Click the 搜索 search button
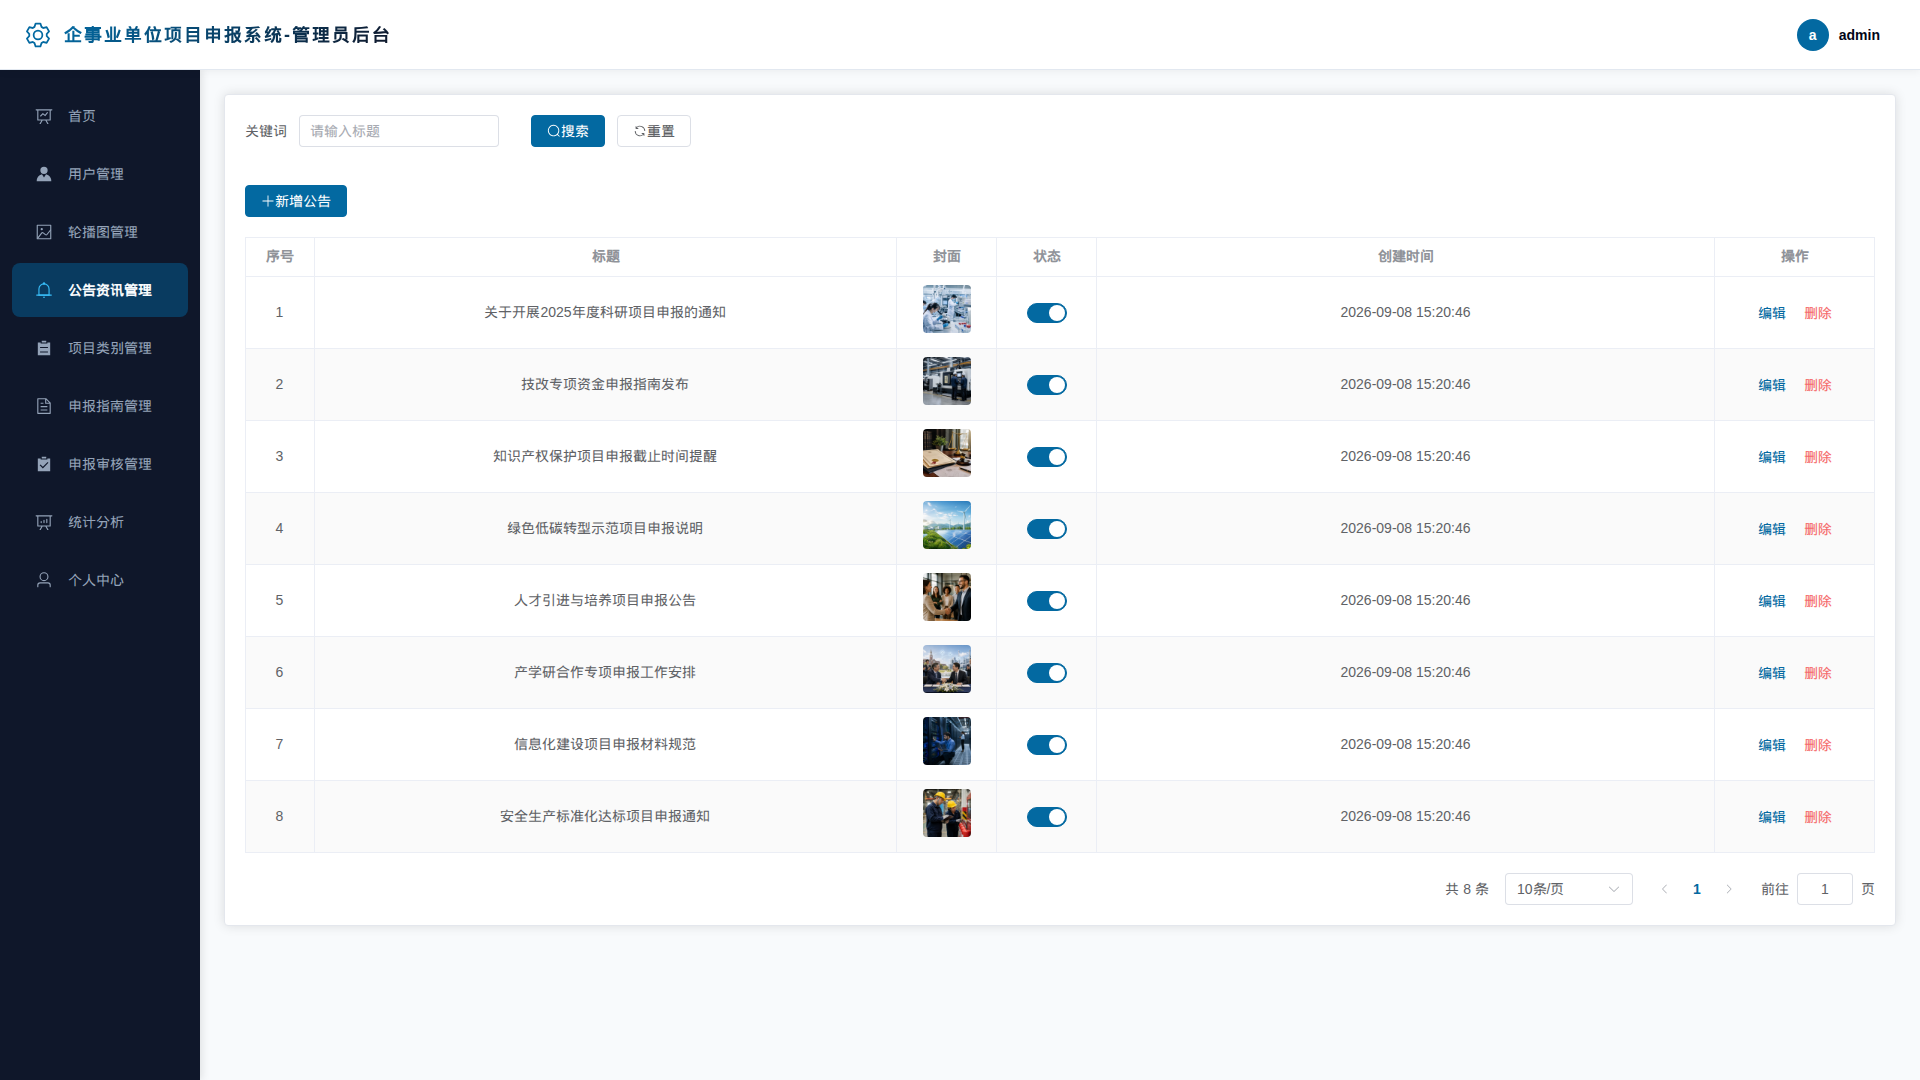Image resolution: width=1920 pixels, height=1080 pixels. click(567, 131)
